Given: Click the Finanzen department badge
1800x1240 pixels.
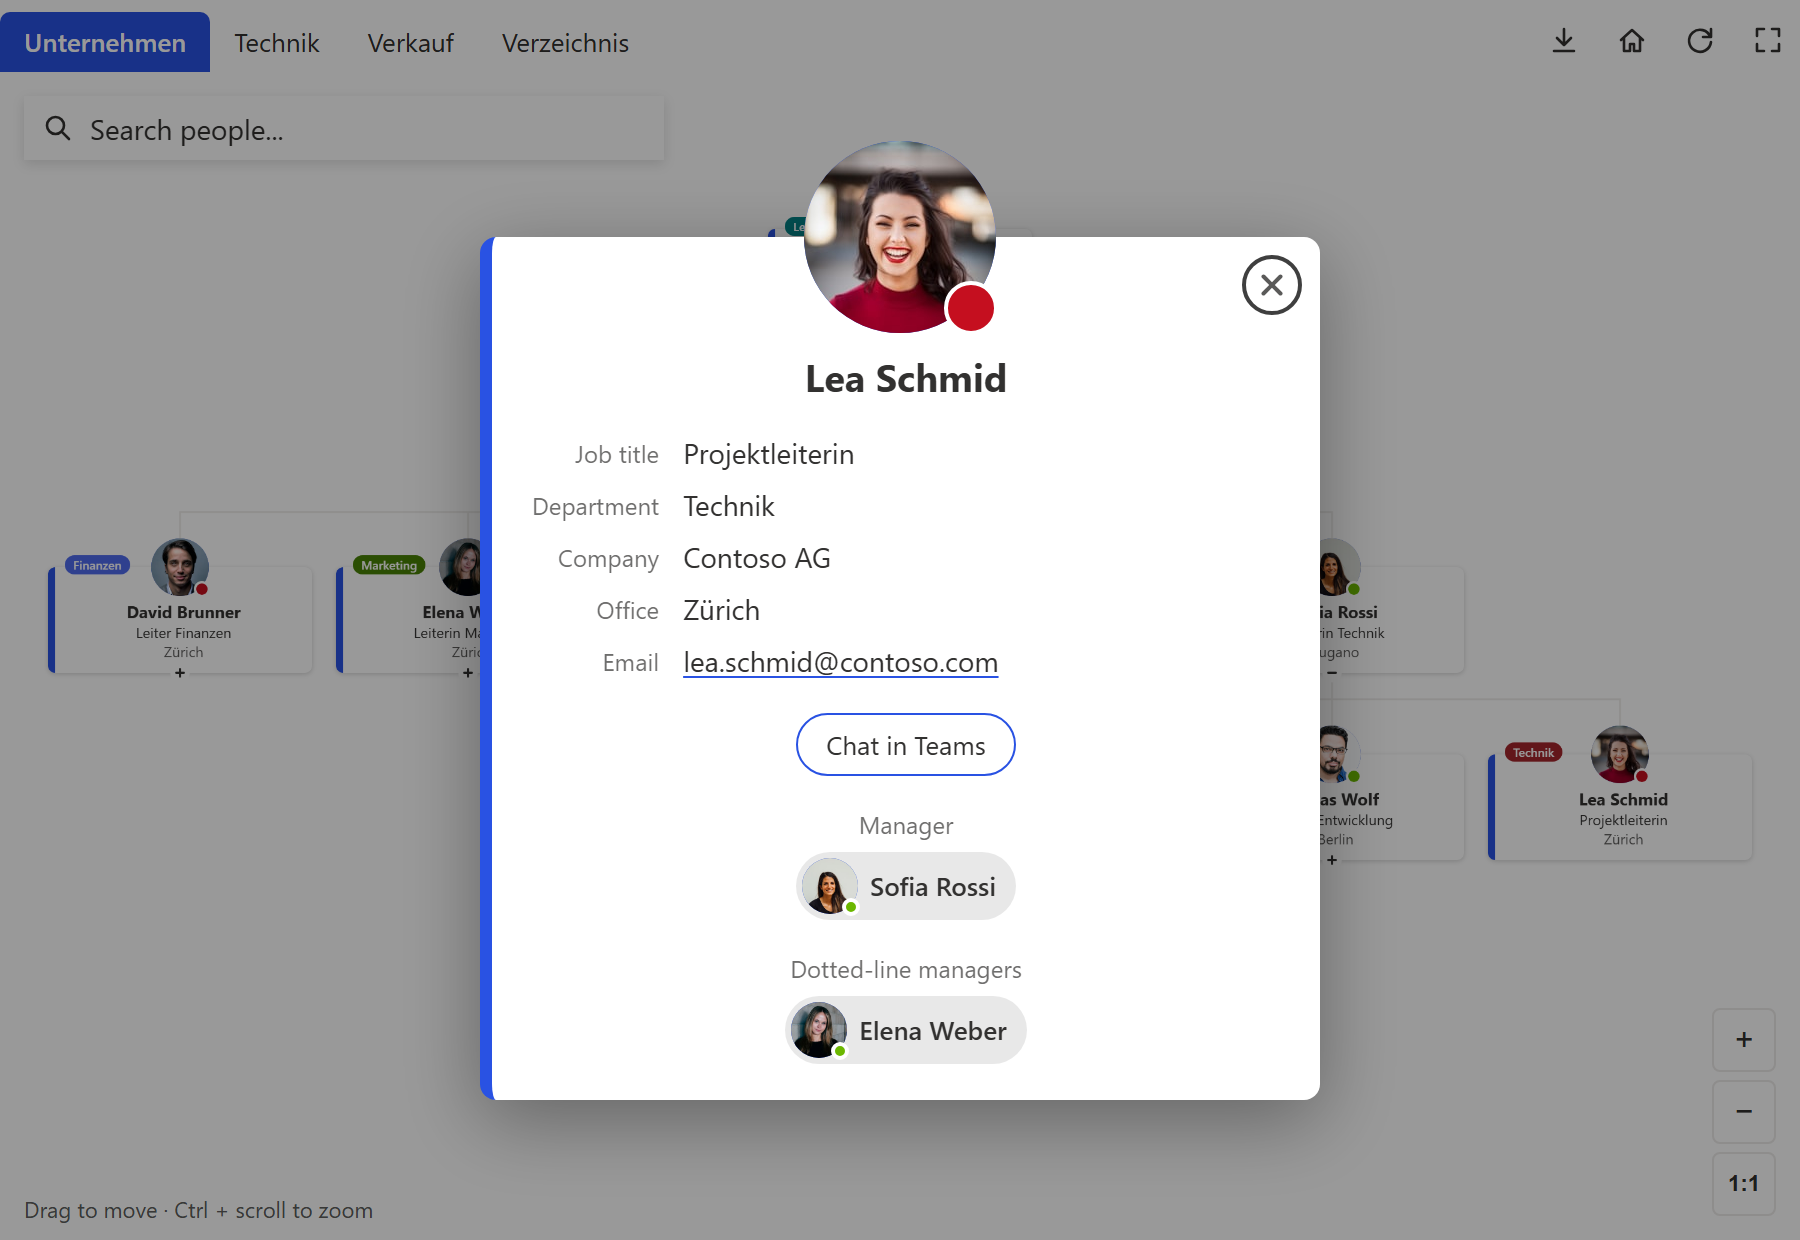Looking at the screenshot, I should pyautogui.click(x=97, y=566).
